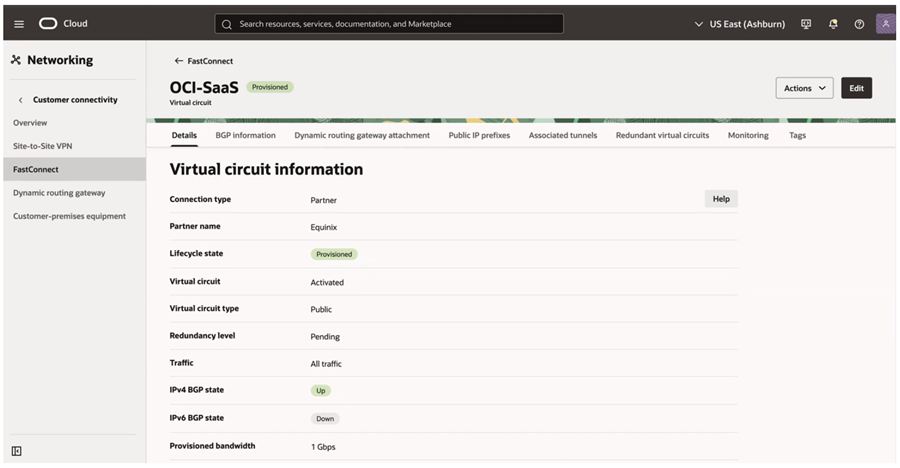The width and height of the screenshot is (900, 468).
Task: Open the Actions dropdown
Action: (804, 88)
